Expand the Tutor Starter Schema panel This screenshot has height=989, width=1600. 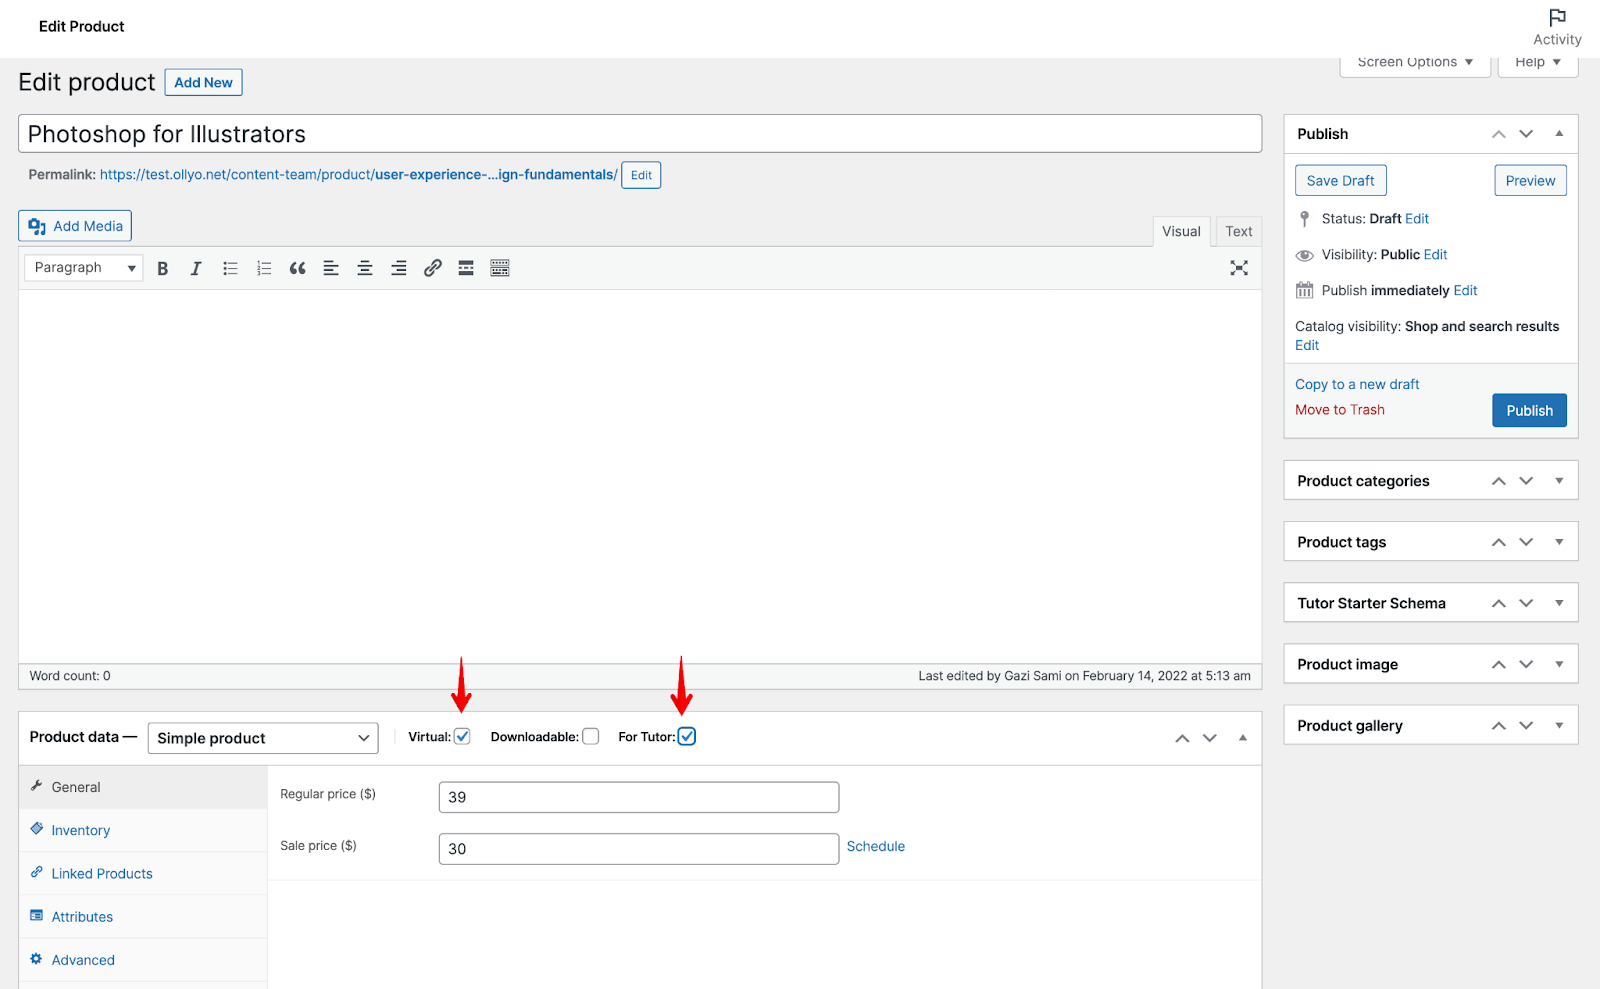pyautogui.click(x=1559, y=603)
